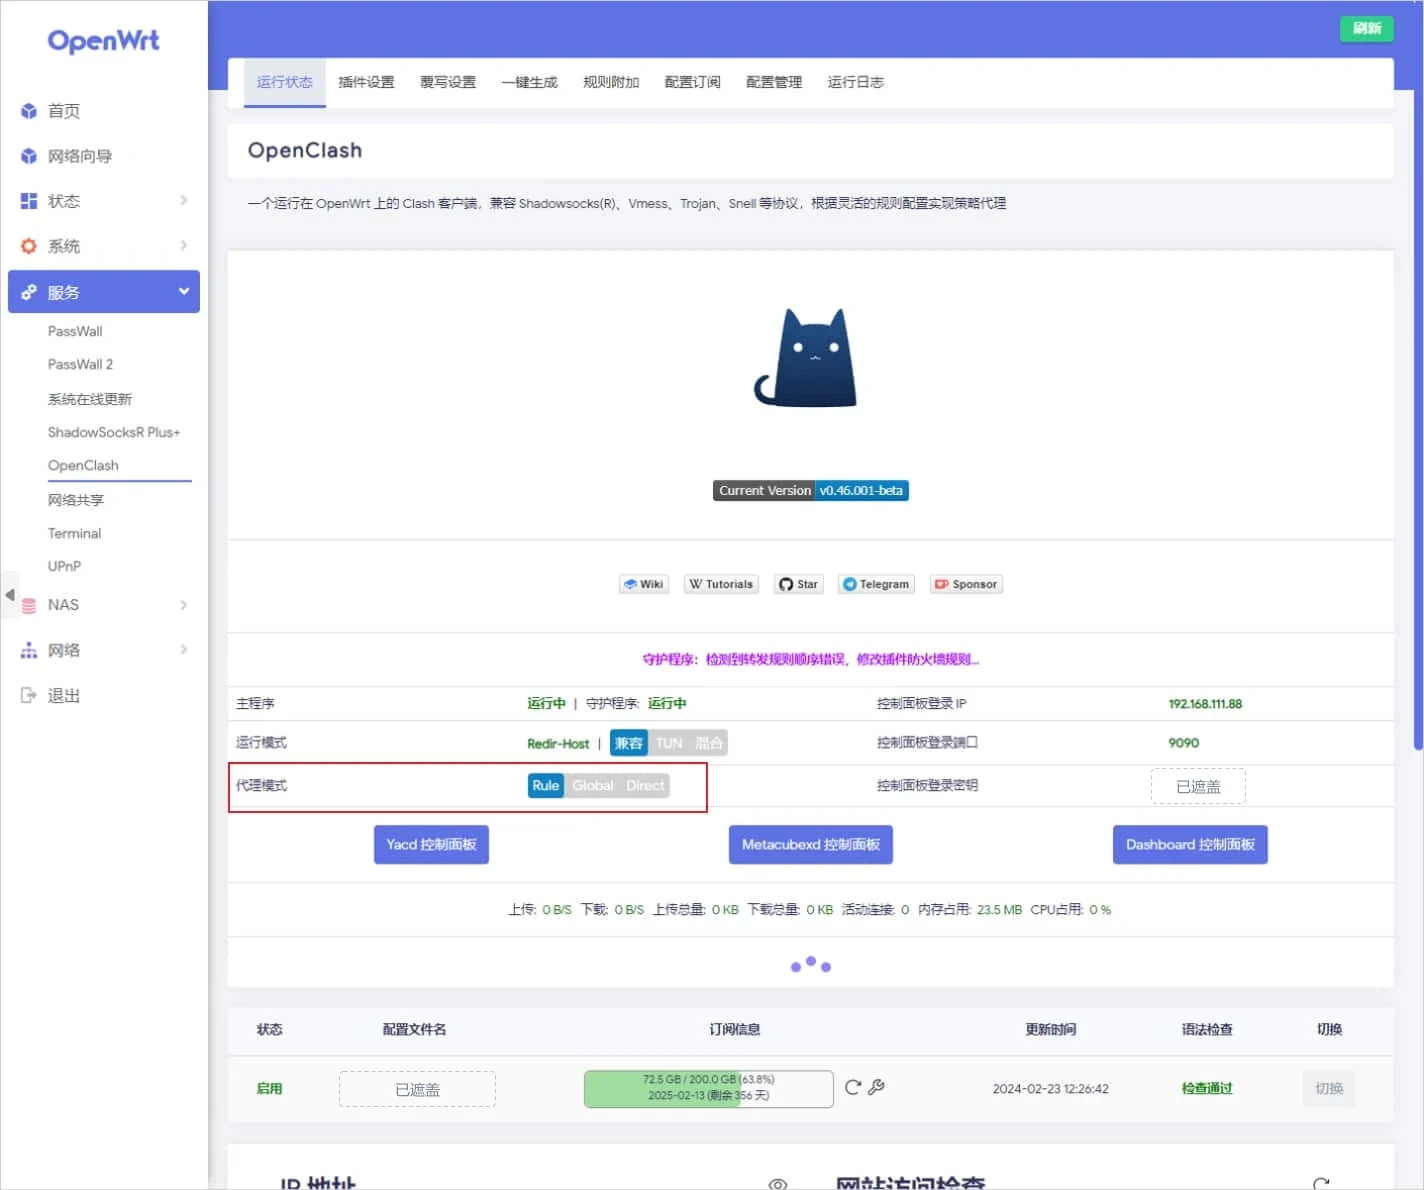Open 系统在线更新 in the sidebar
This screenshot has height=1190, width=1424.
[x=90, y=399]
